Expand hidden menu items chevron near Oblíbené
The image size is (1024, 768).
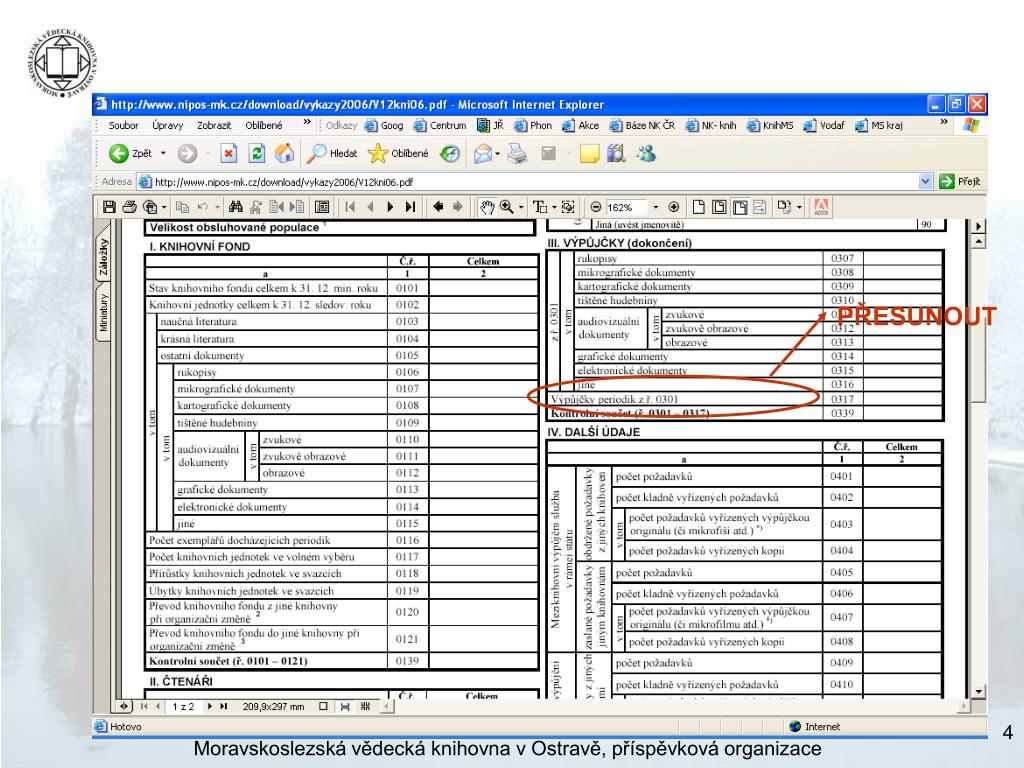point(307,122)
